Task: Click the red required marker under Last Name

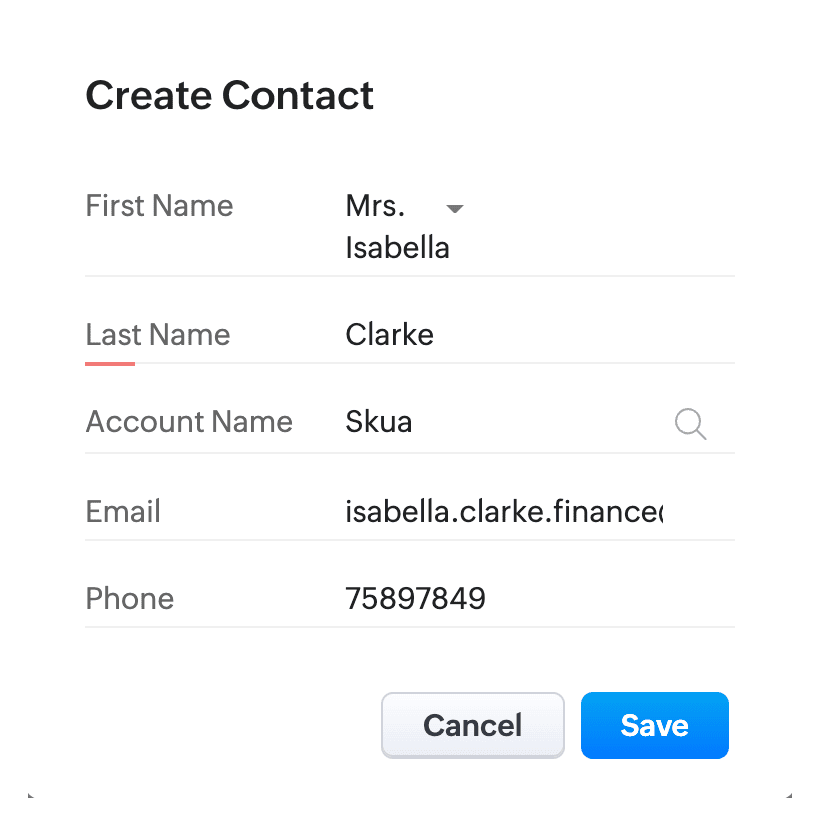Action: 110,363
